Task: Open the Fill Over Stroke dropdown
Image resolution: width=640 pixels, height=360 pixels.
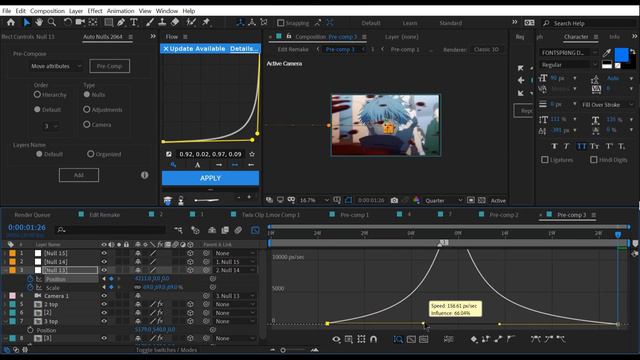Action: (x=608, y=104)
